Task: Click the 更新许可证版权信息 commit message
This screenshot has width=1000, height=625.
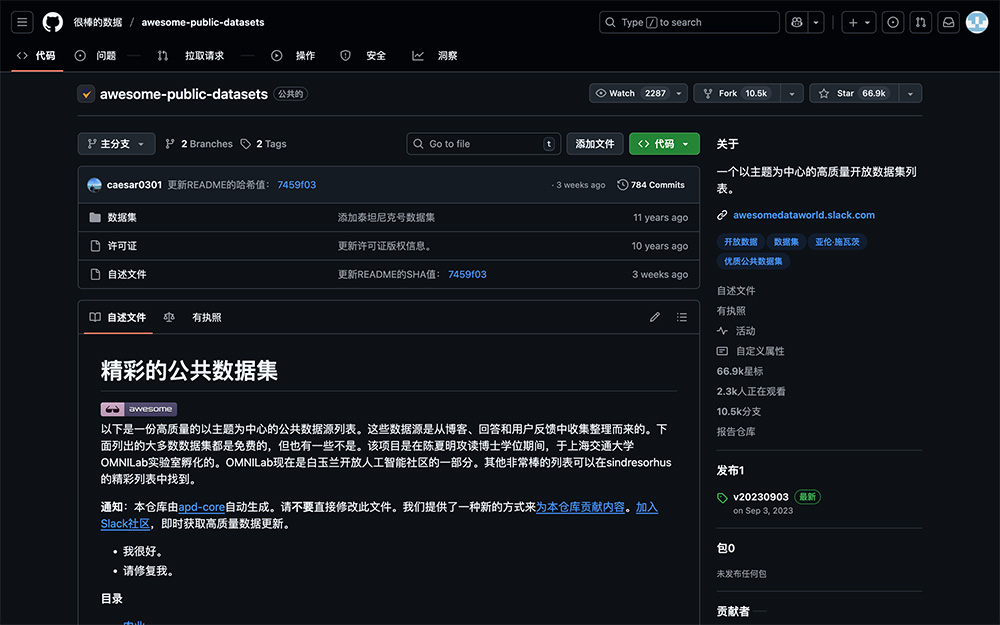Action: pos(385,246)
